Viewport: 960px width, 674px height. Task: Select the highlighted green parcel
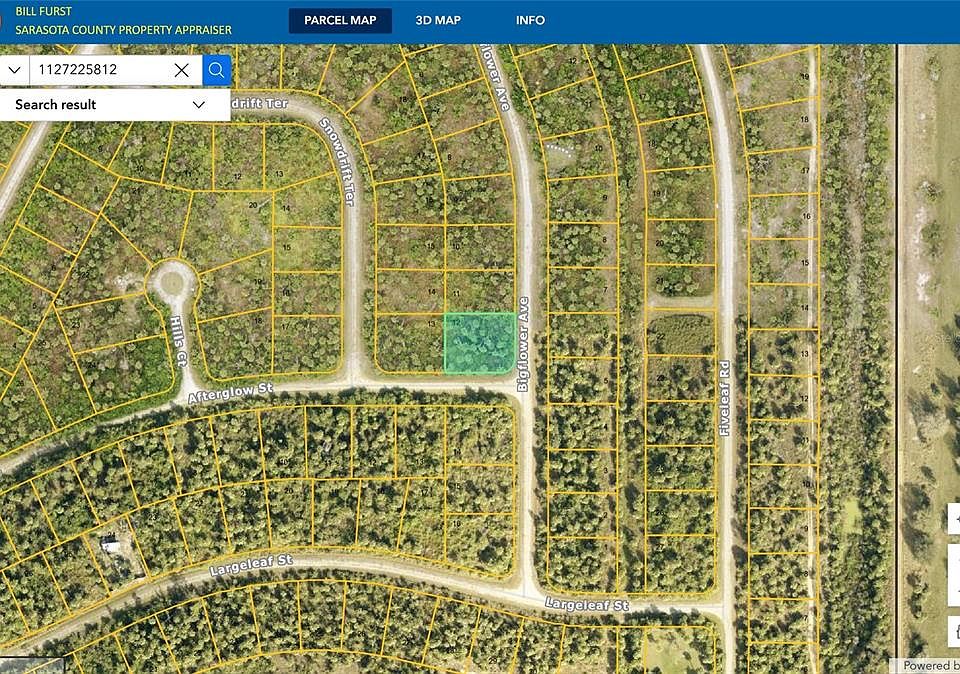coord(478,341)
